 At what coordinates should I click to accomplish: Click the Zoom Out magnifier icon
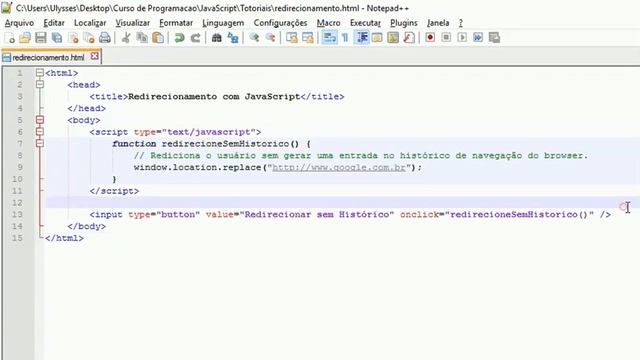pos(270,38)
